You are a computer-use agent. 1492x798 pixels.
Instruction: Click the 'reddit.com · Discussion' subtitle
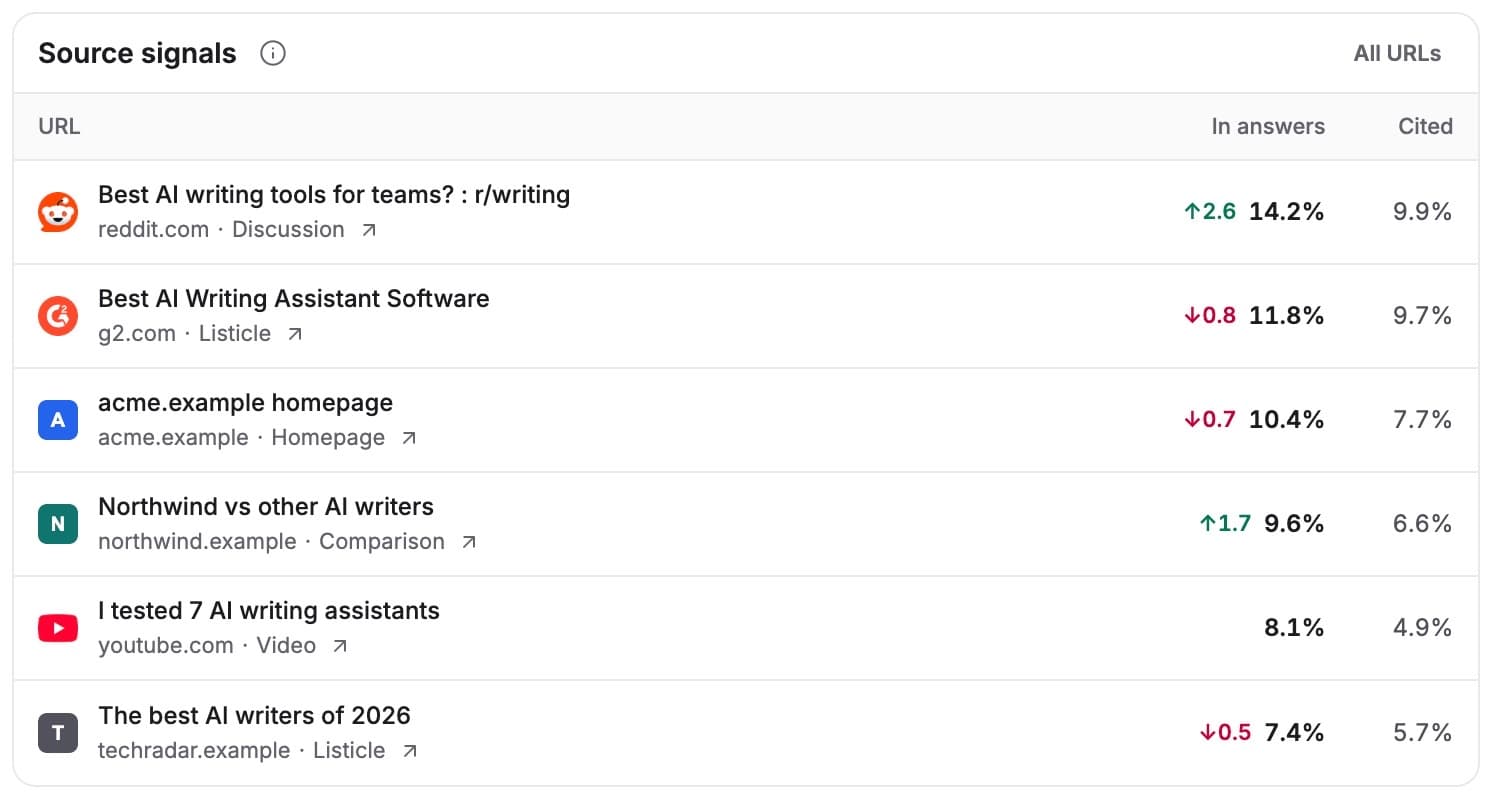pyautogui.click(x=221, y=230)
